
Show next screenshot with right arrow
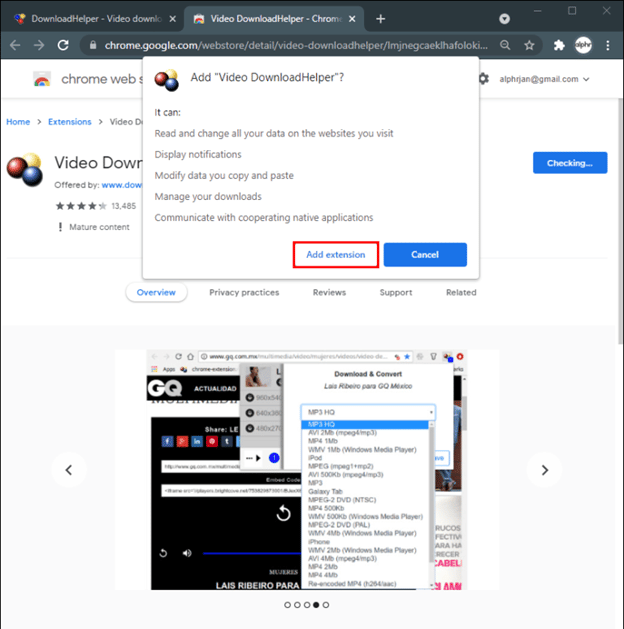(544, 469)
